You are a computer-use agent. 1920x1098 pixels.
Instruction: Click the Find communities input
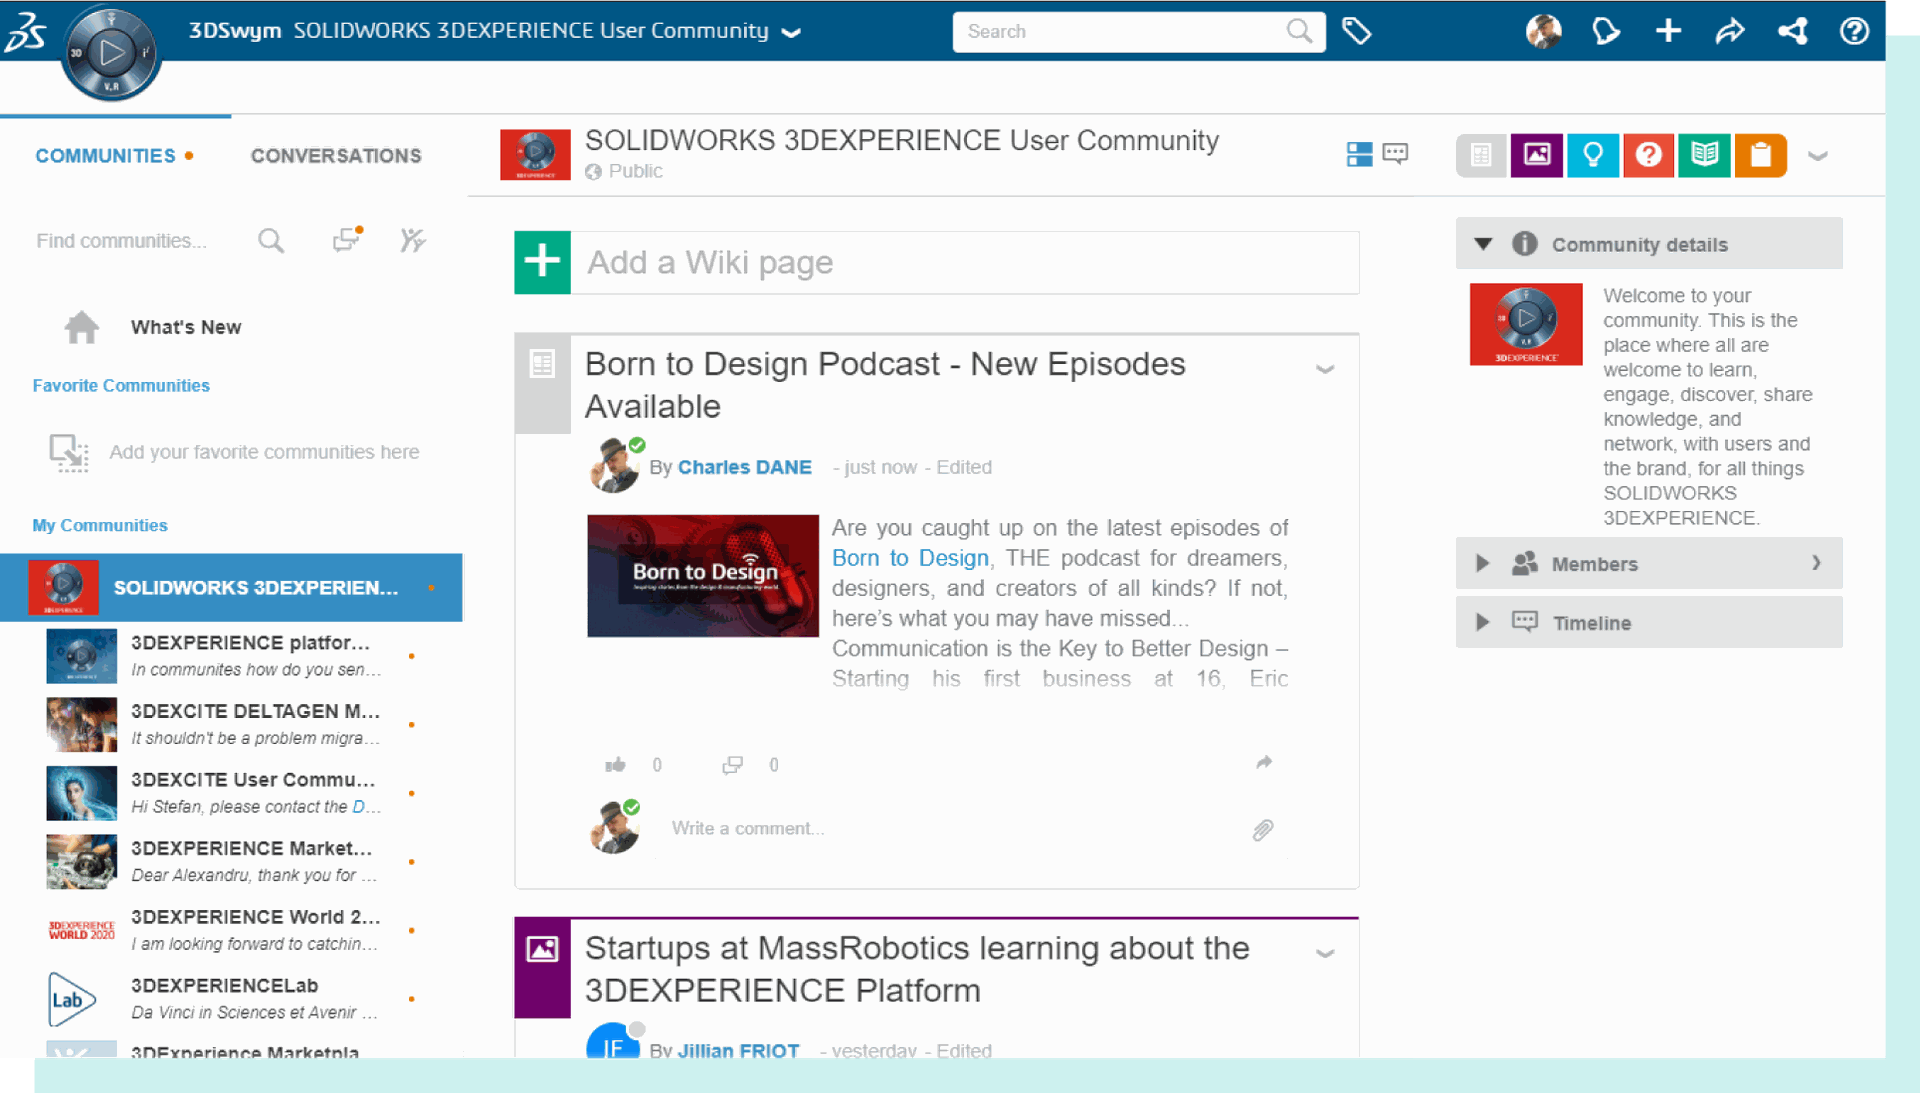click(122, 240)
